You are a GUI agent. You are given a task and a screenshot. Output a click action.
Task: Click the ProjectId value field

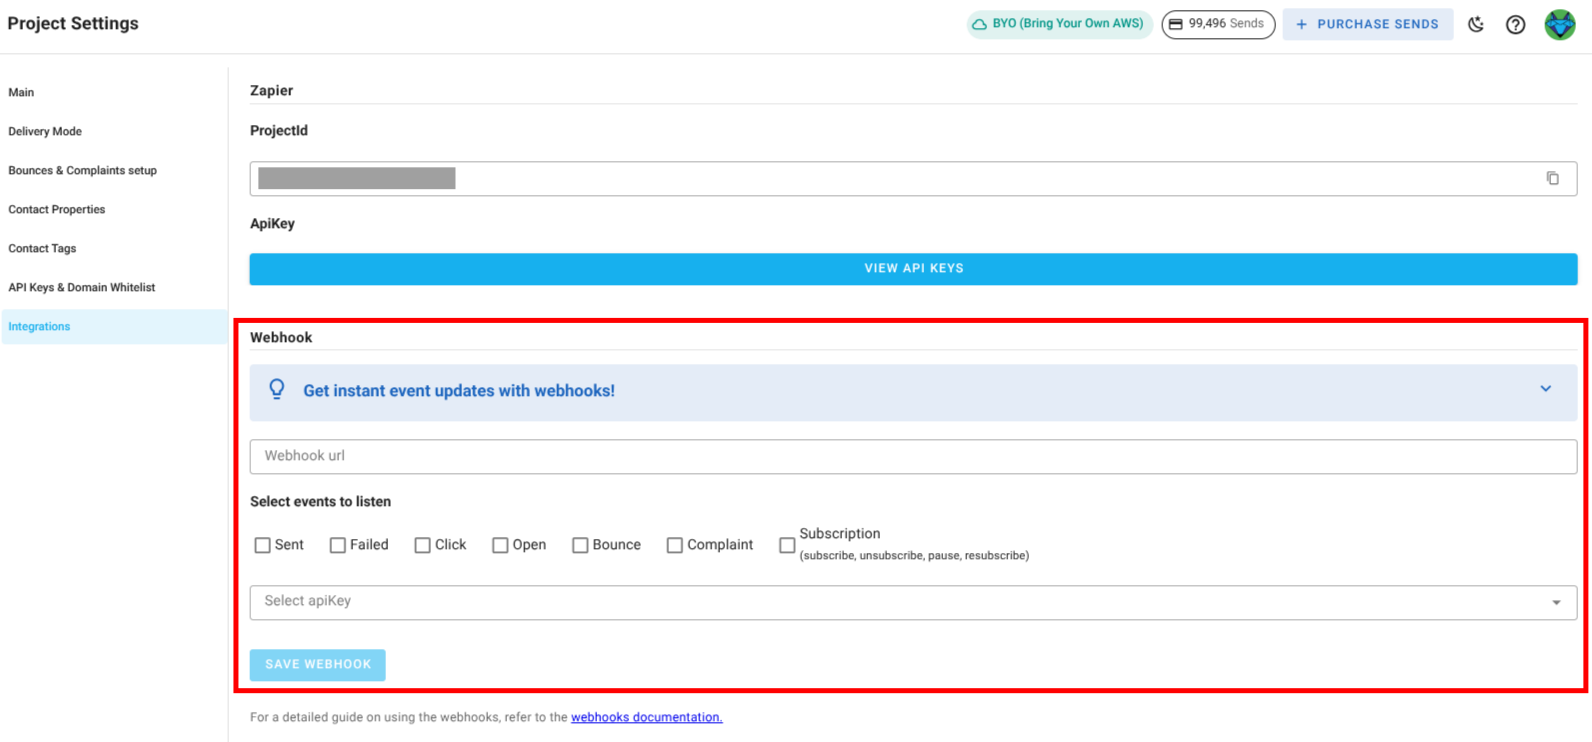coord(913,178)
